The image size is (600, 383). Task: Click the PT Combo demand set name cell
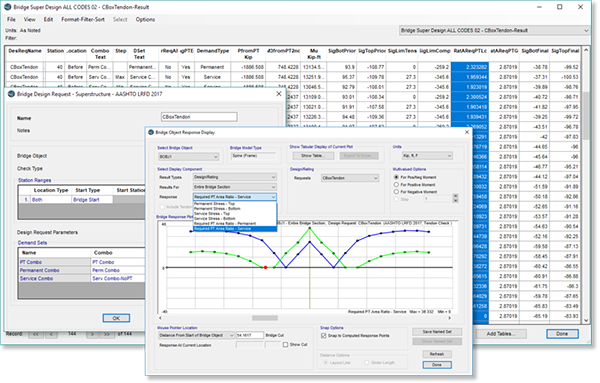click(x=55, y=262)
